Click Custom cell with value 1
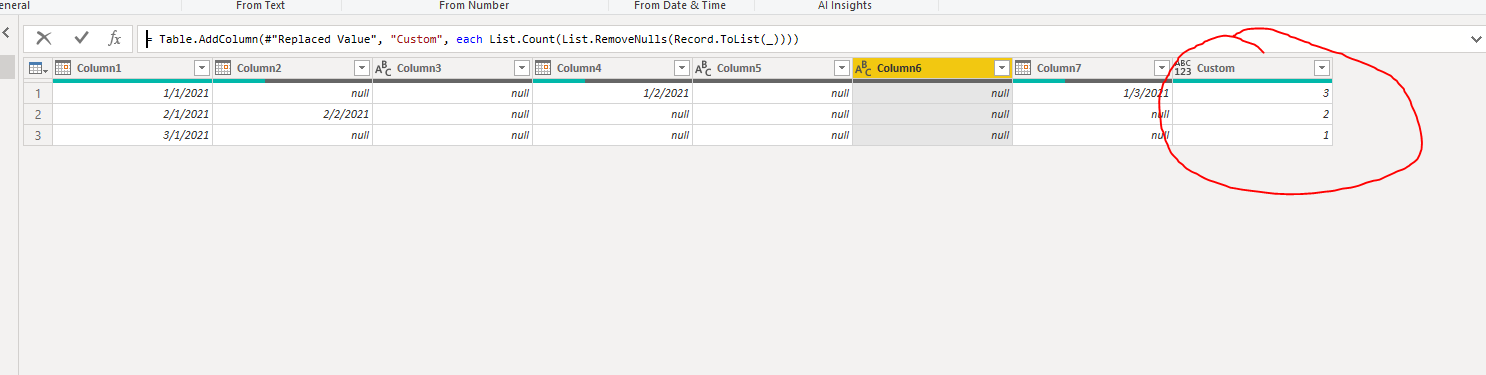 (x=1252, y=135)
